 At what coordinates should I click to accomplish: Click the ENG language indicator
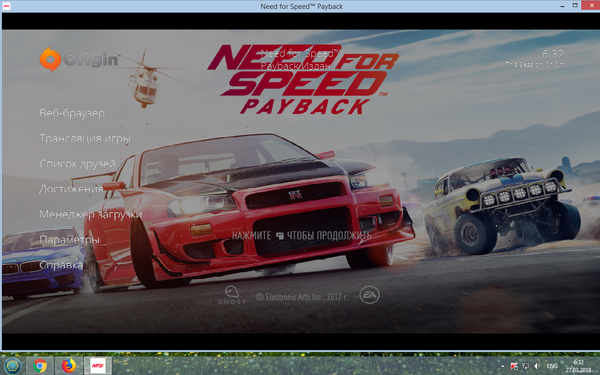point(552,367)
